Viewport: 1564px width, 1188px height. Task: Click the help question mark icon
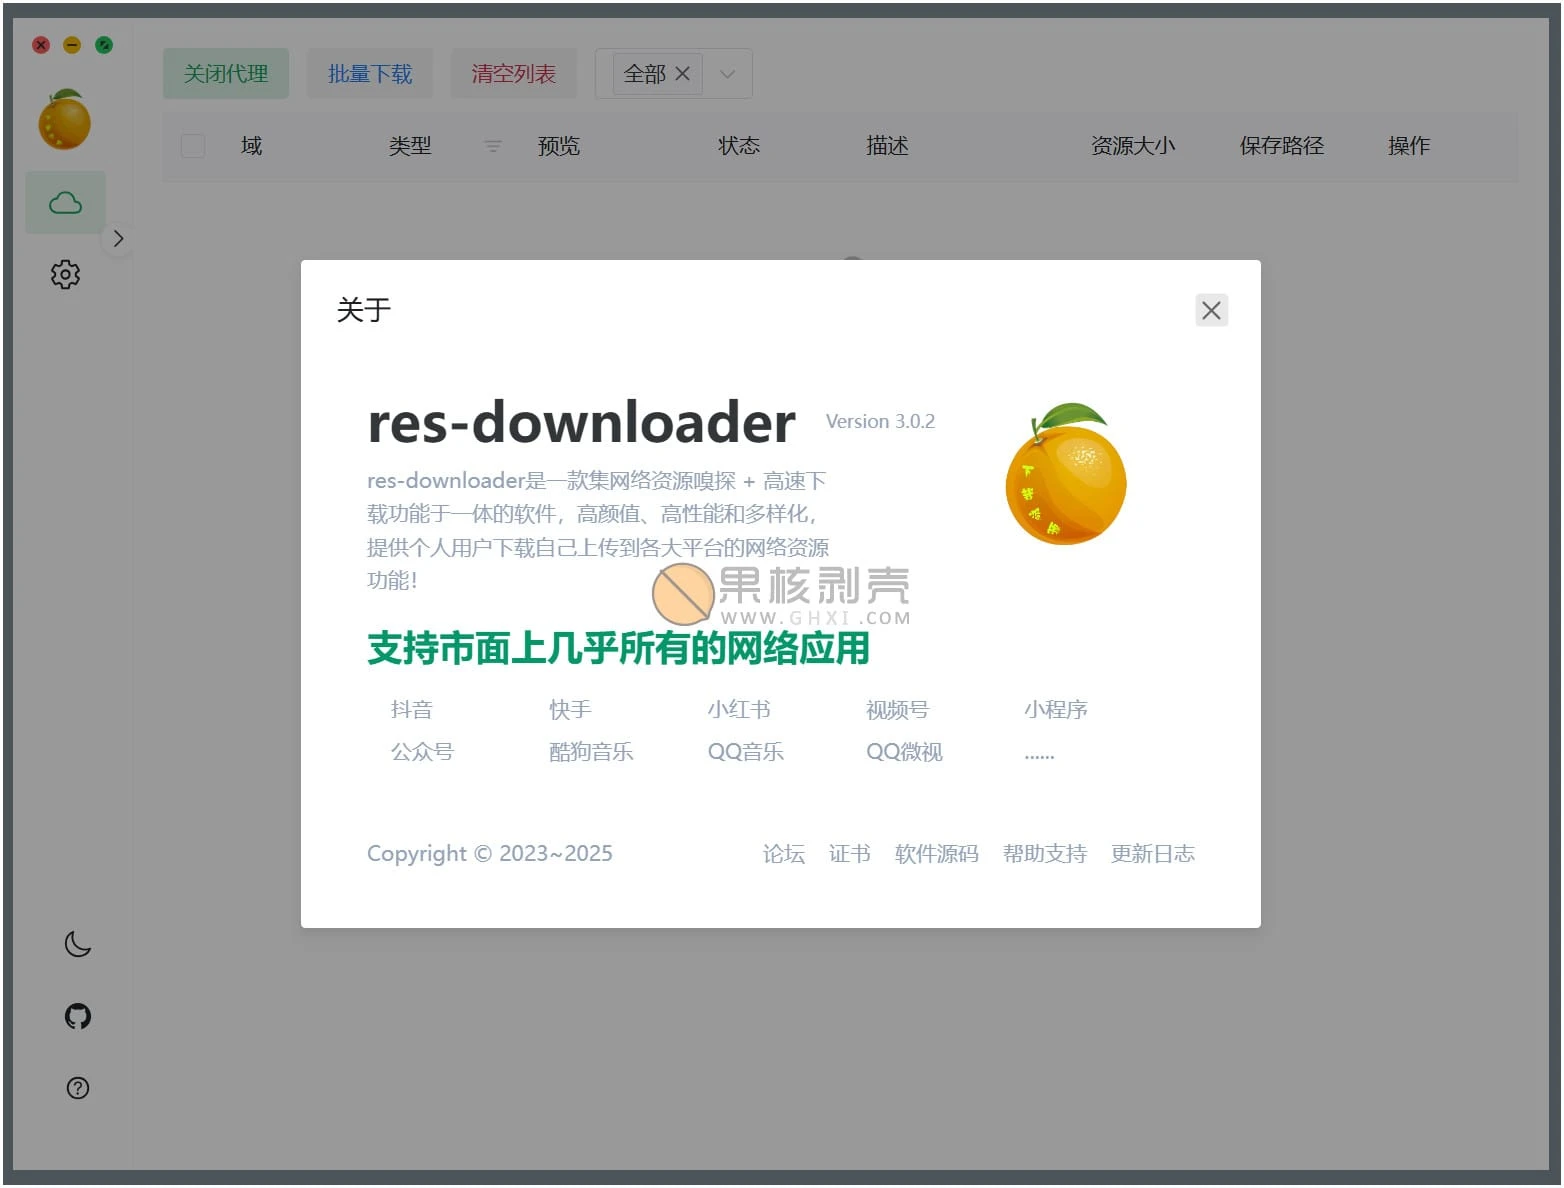[77, 1088]
